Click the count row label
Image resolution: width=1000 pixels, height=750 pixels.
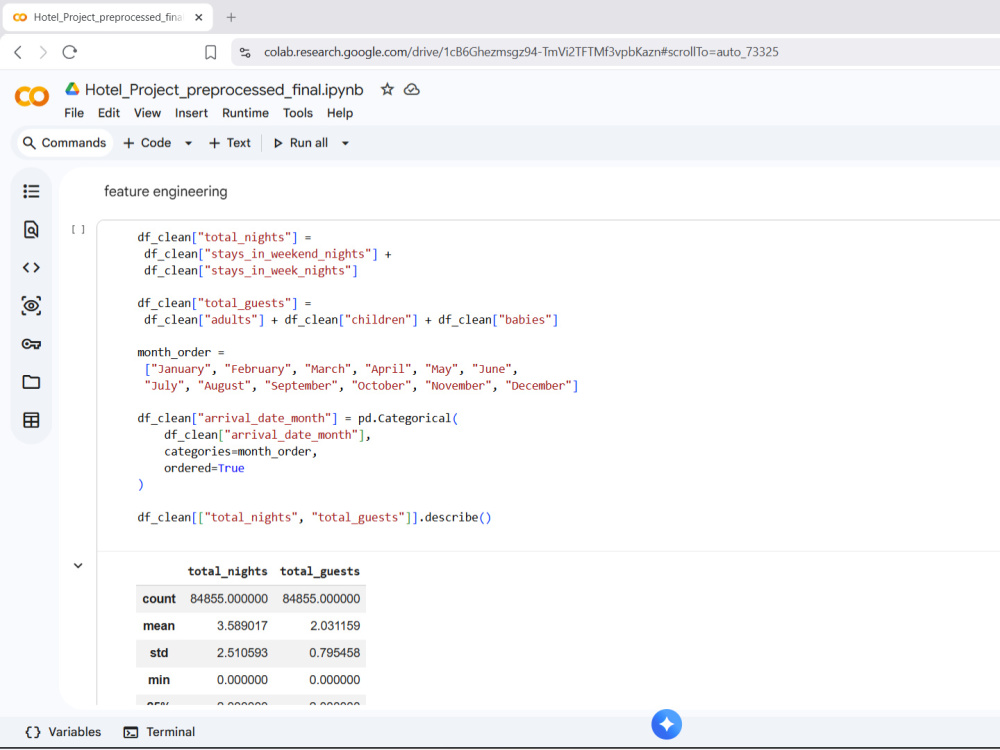pos(159,599)
